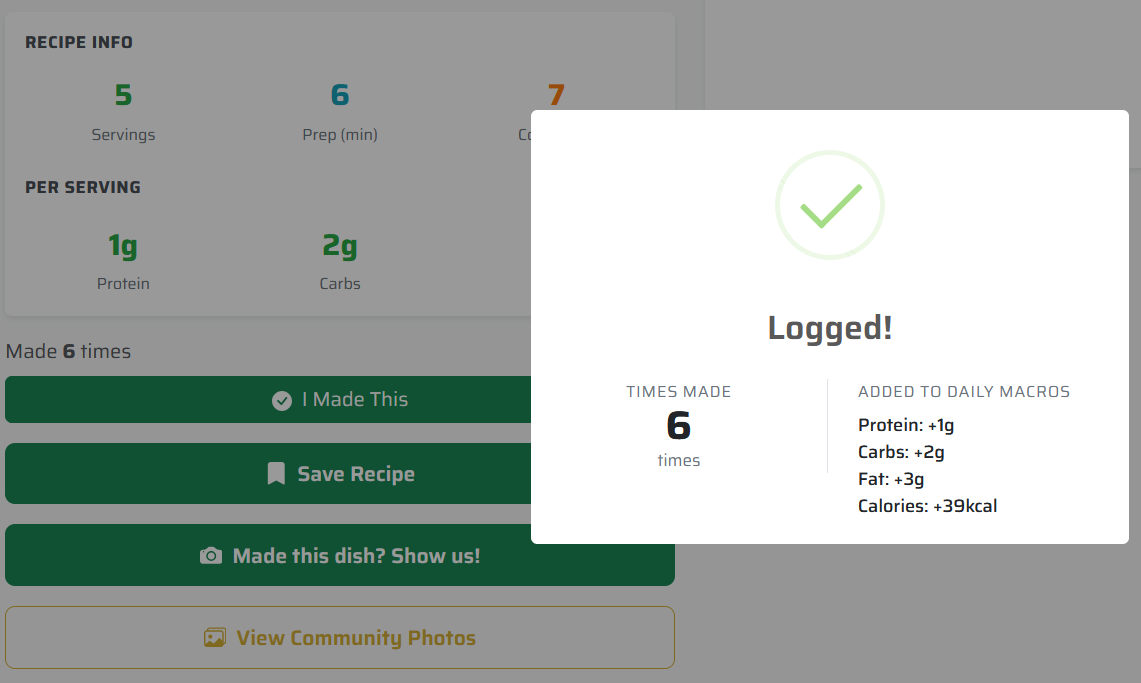Screen dimensions: 1141x683
Task: Click the large green checkmark in the dialog
Action: tap(830, 205)
